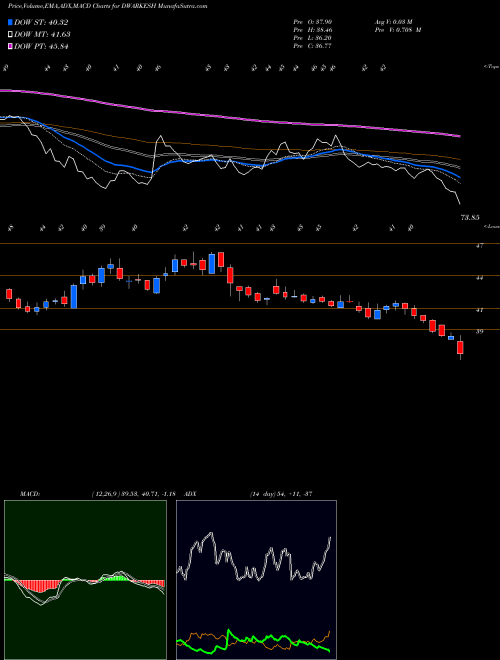The height and width of the screenshot is (660, 500).
Task: Open the green MACD indicator chart panel
Action: (85, 580)
